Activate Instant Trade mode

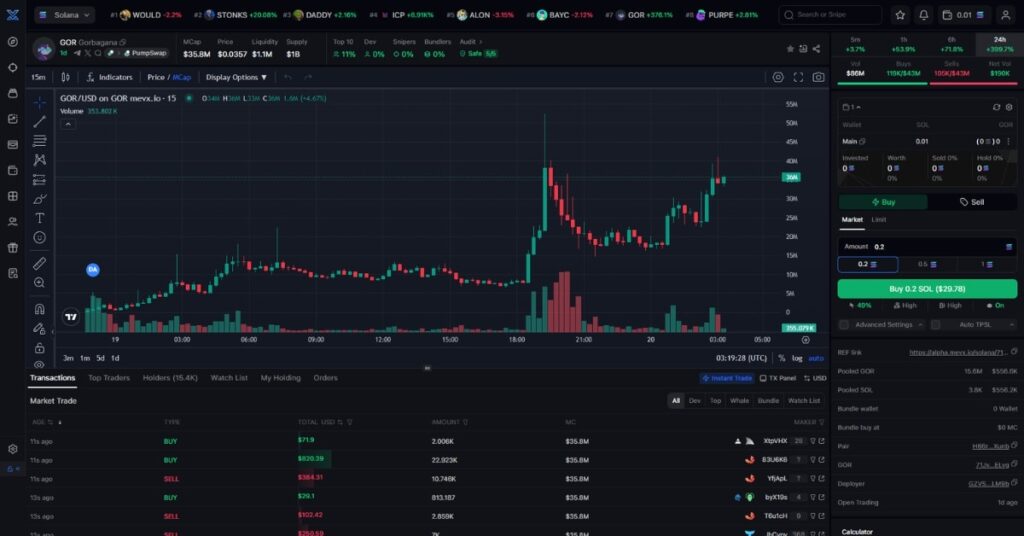(726, 378)
